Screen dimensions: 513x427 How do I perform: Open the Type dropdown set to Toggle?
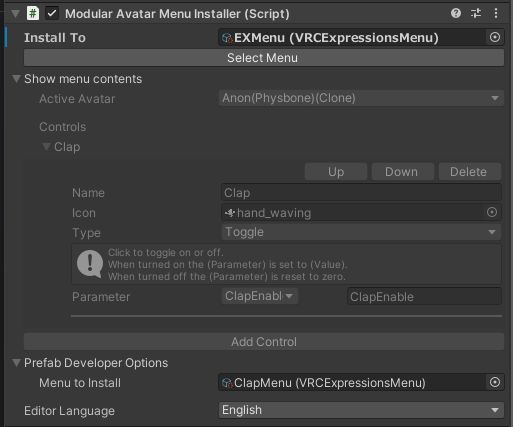(361, 232)
